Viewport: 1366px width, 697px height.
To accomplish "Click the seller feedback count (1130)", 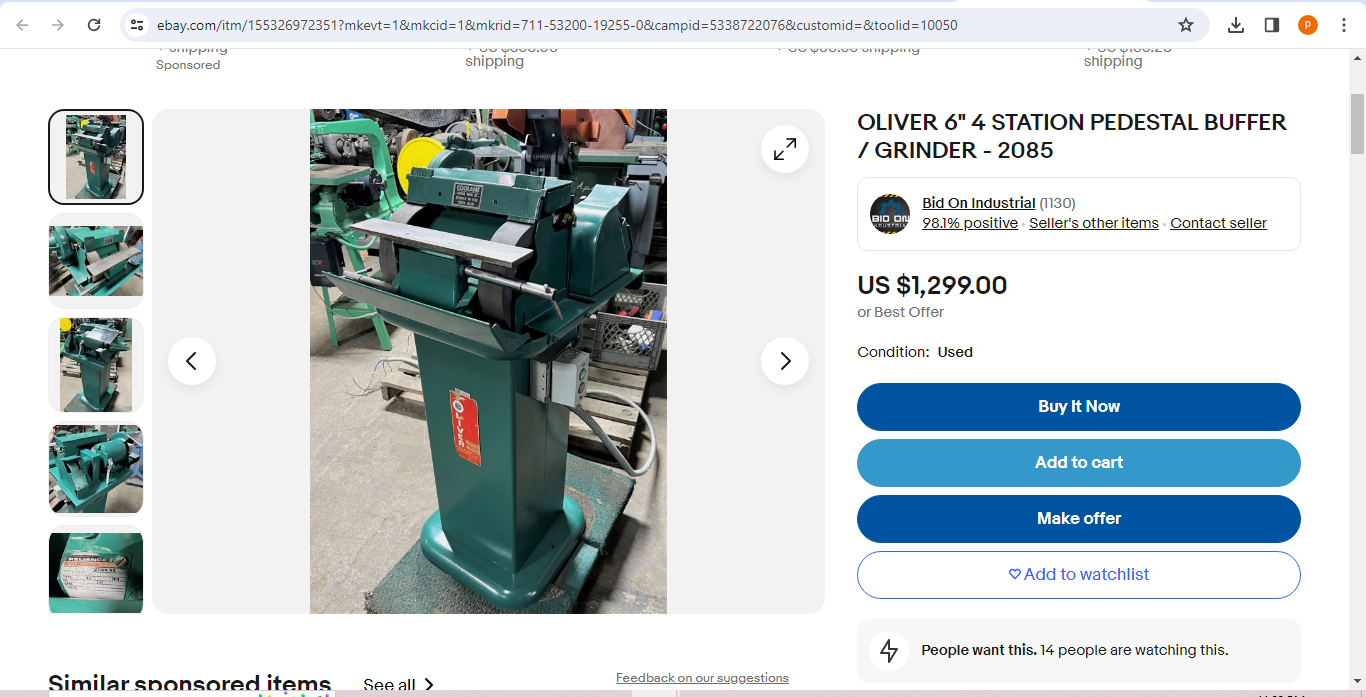I will [1057, 203].
